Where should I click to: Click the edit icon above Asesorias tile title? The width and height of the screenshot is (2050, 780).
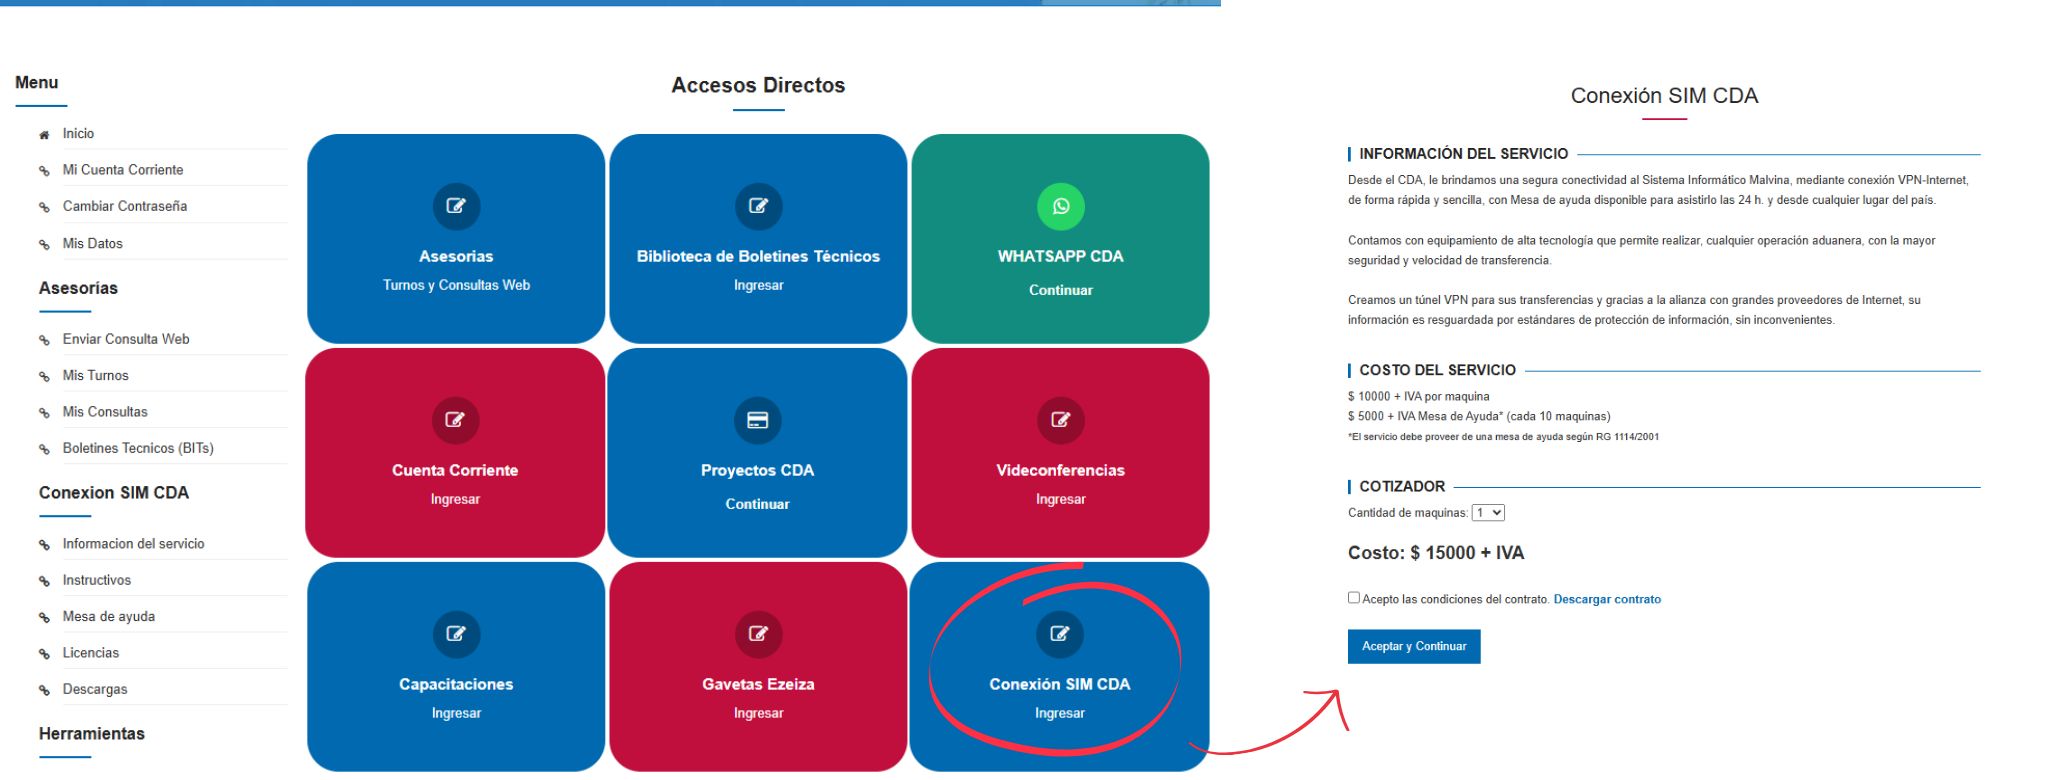pos(456,206)
